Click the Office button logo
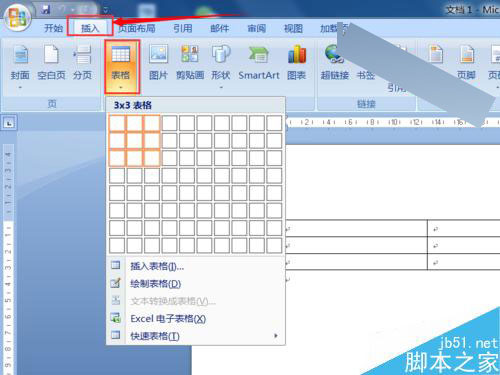Image resolution: width=500 pixels, height=375 pixels. click(17, 17)
